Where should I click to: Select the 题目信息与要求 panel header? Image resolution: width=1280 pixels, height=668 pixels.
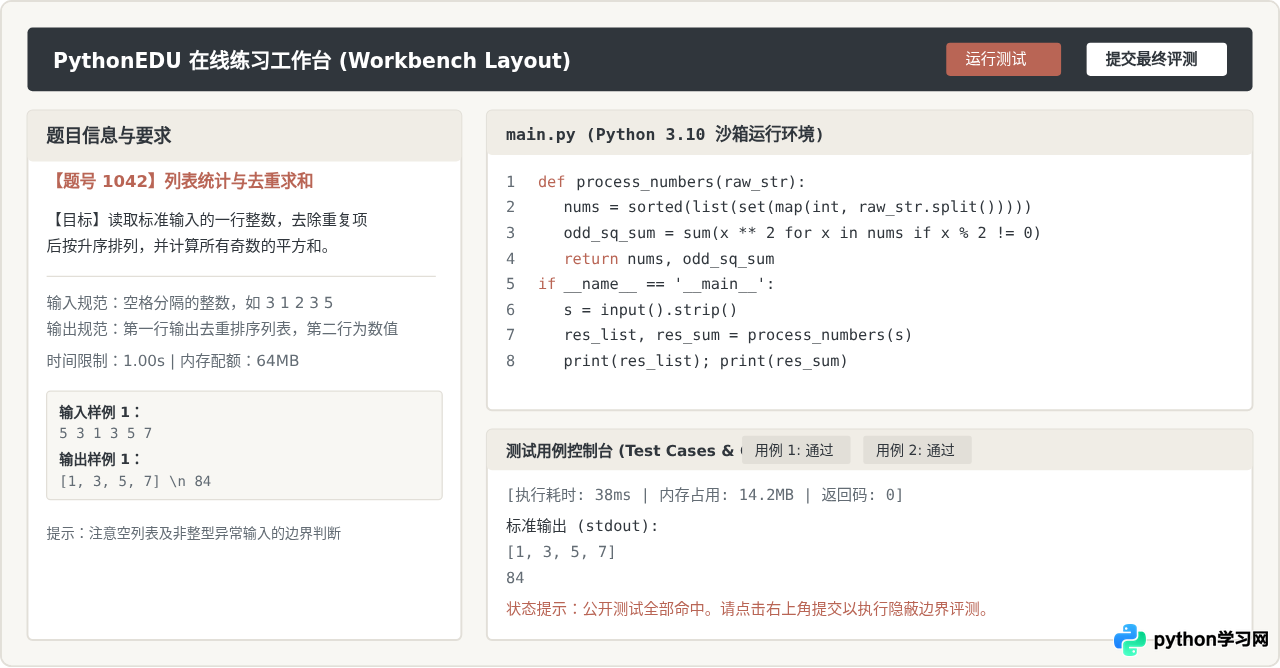tap(245, 136)
